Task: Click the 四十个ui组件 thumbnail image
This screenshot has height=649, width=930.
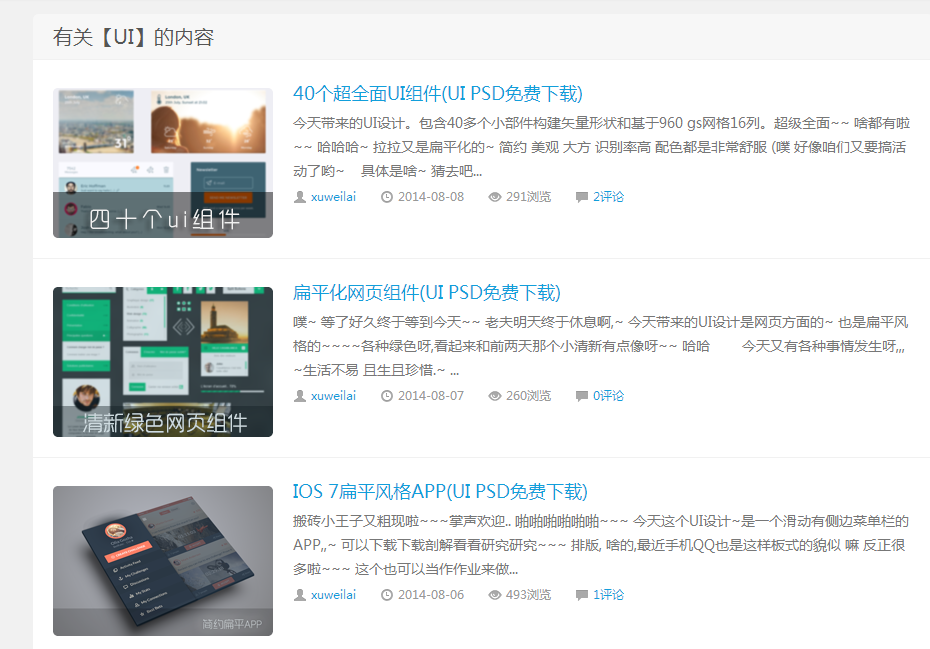Action: point(162,162)
